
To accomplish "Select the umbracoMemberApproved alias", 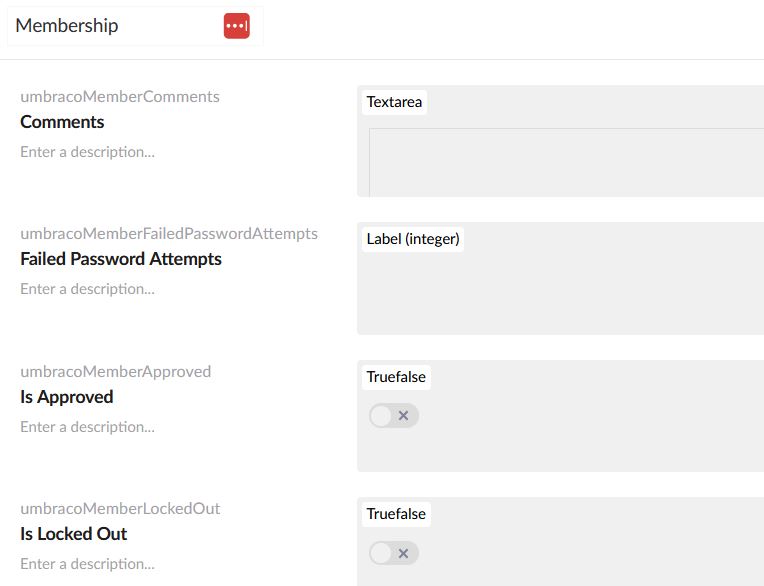I will (116, 372).
